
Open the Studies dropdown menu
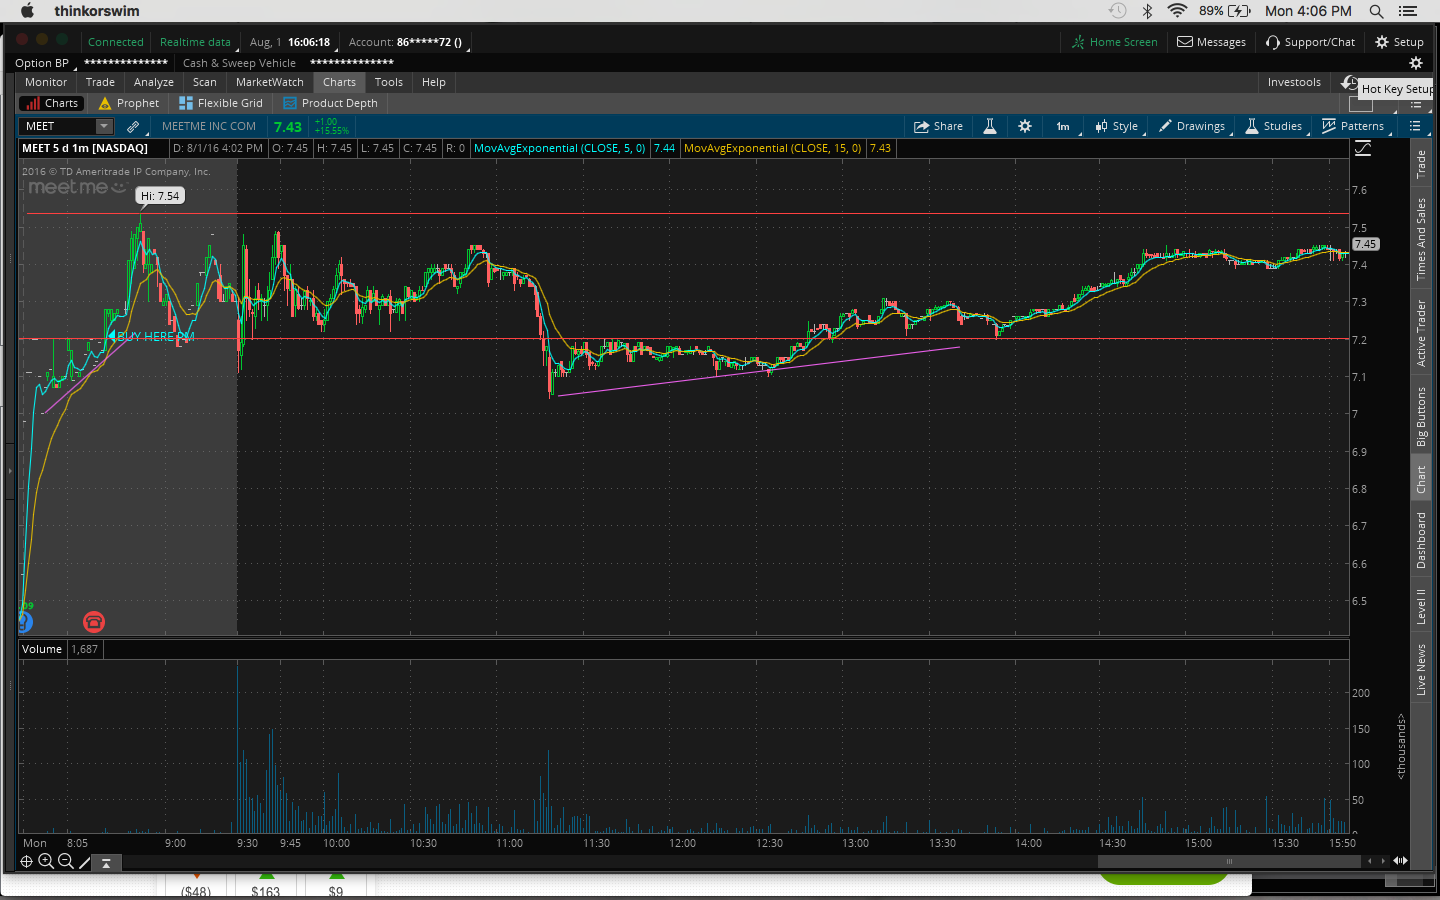click(1274, 126)
